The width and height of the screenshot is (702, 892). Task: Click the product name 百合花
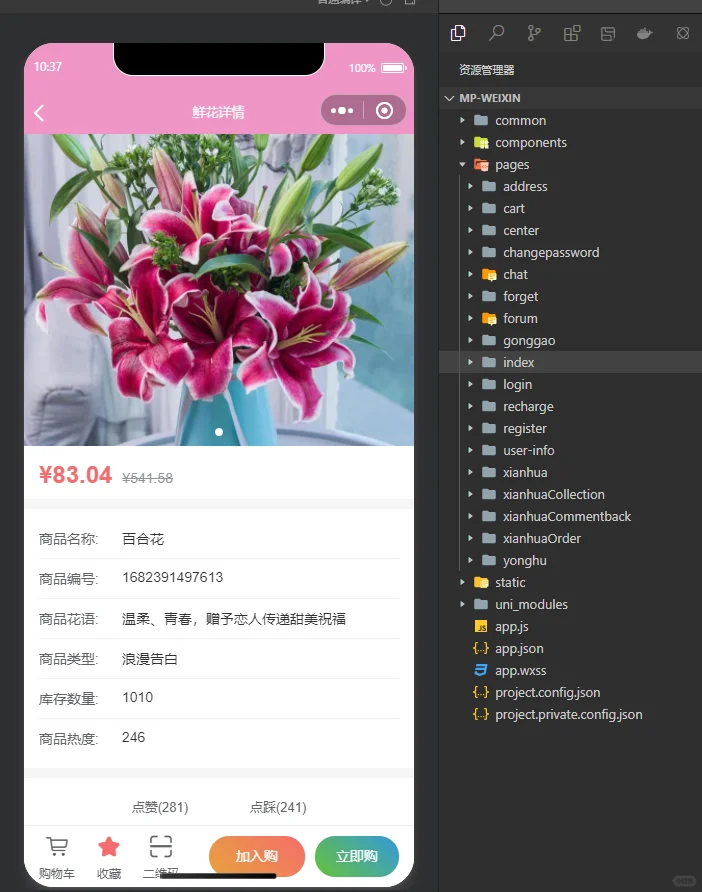(143, 539)
